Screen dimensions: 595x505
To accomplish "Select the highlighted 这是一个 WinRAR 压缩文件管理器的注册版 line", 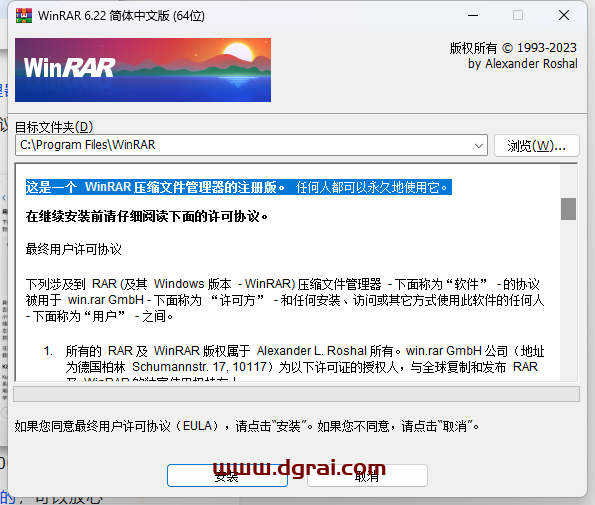I will [x=239, y=187].
